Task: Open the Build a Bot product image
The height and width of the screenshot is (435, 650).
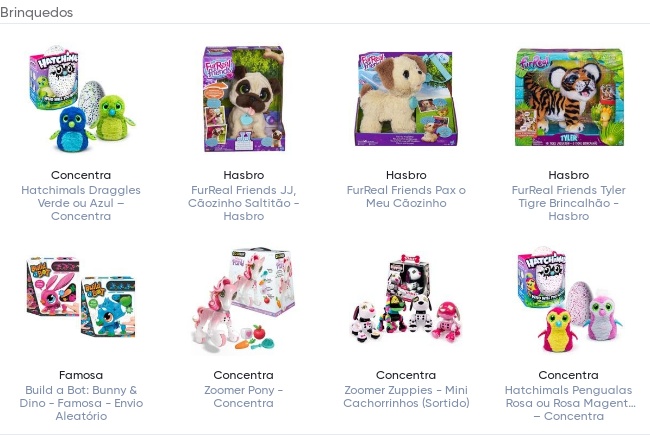Action: pos(81,299)
